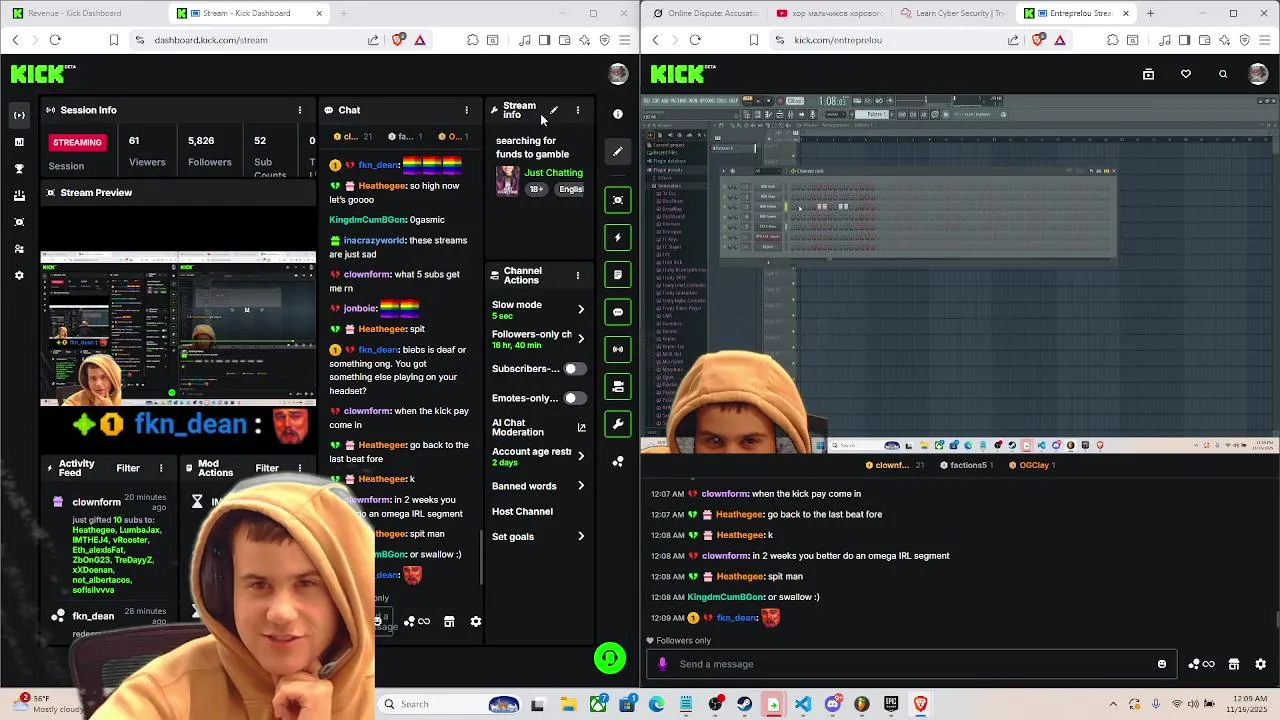Toggle Subscribers-only chat switch
This screenshot has width=1280, height=720.
(x=574, y=369)
